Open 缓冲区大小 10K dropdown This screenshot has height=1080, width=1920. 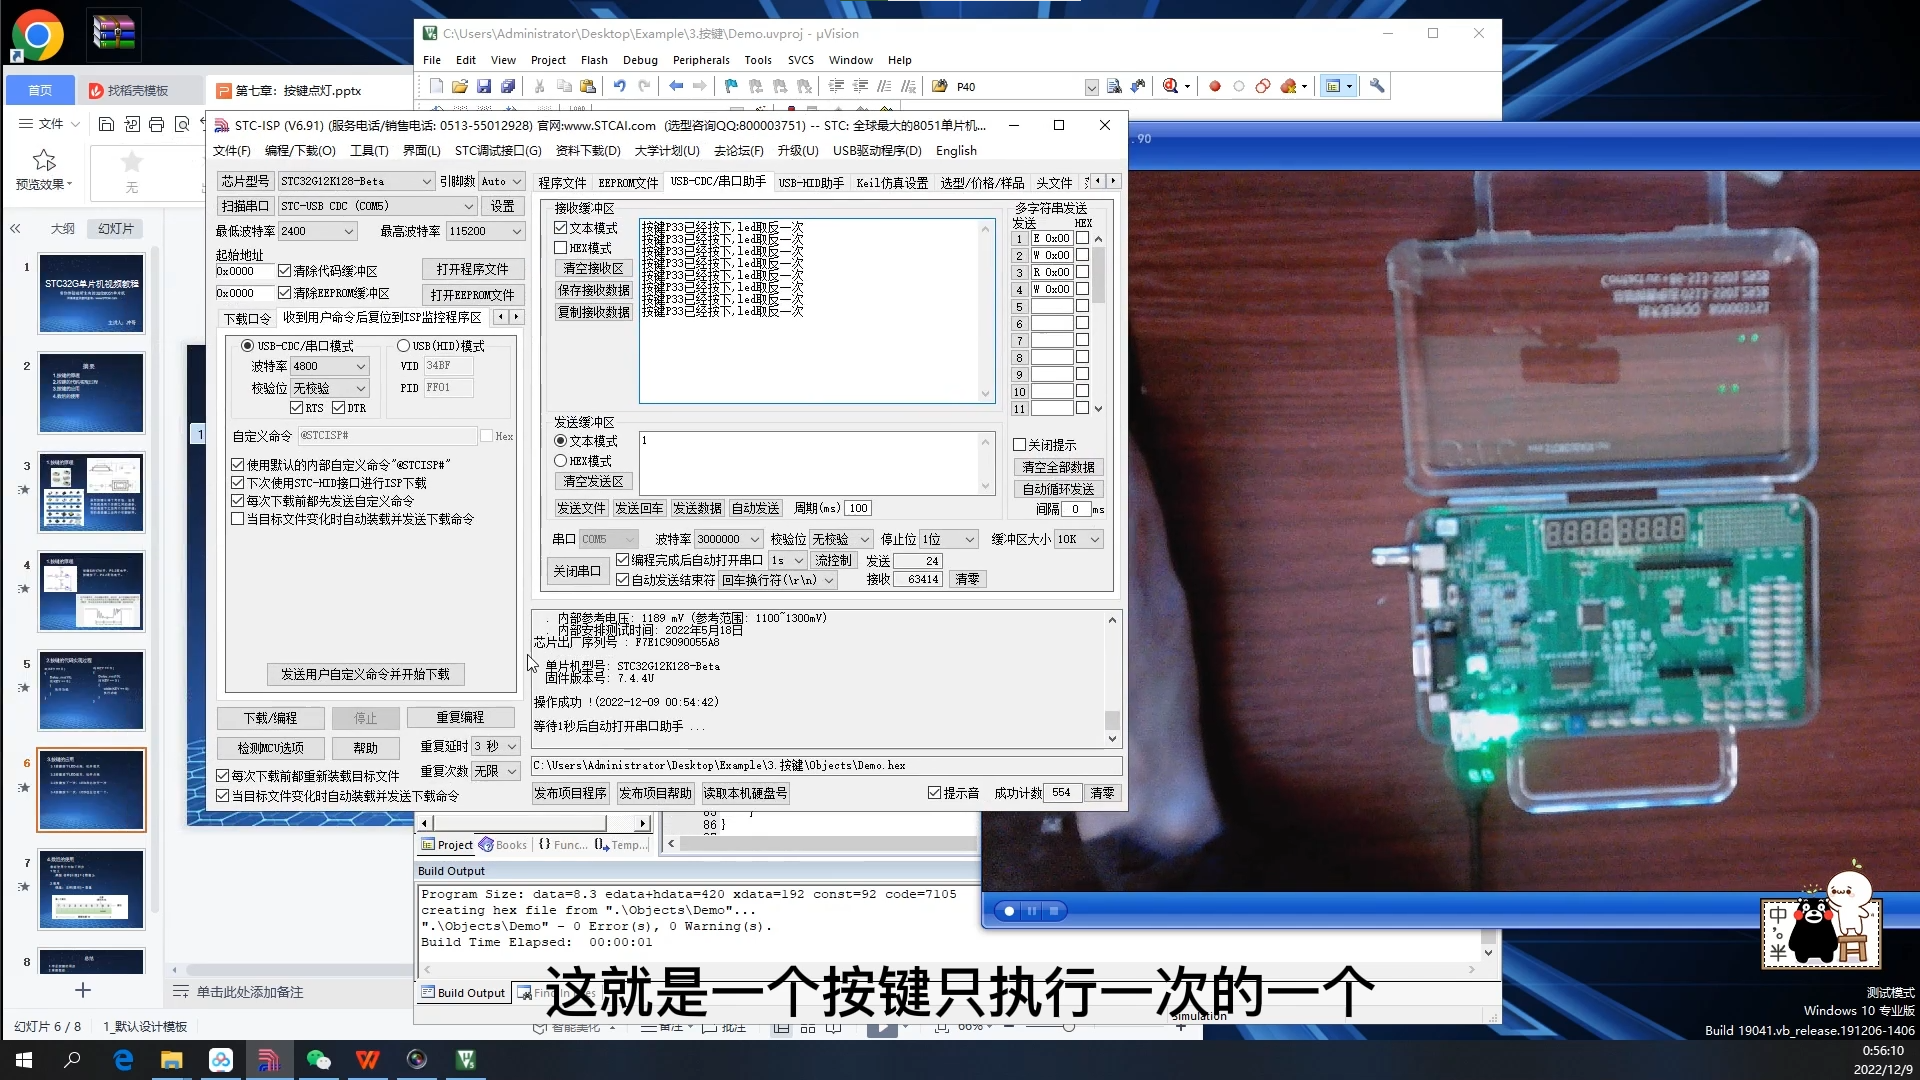coord(1078,539)
